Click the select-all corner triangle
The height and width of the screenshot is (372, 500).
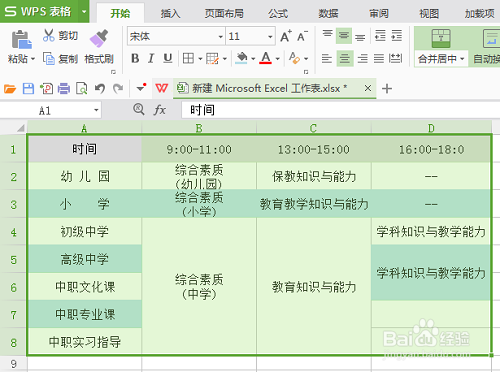(x=21, y=128)
